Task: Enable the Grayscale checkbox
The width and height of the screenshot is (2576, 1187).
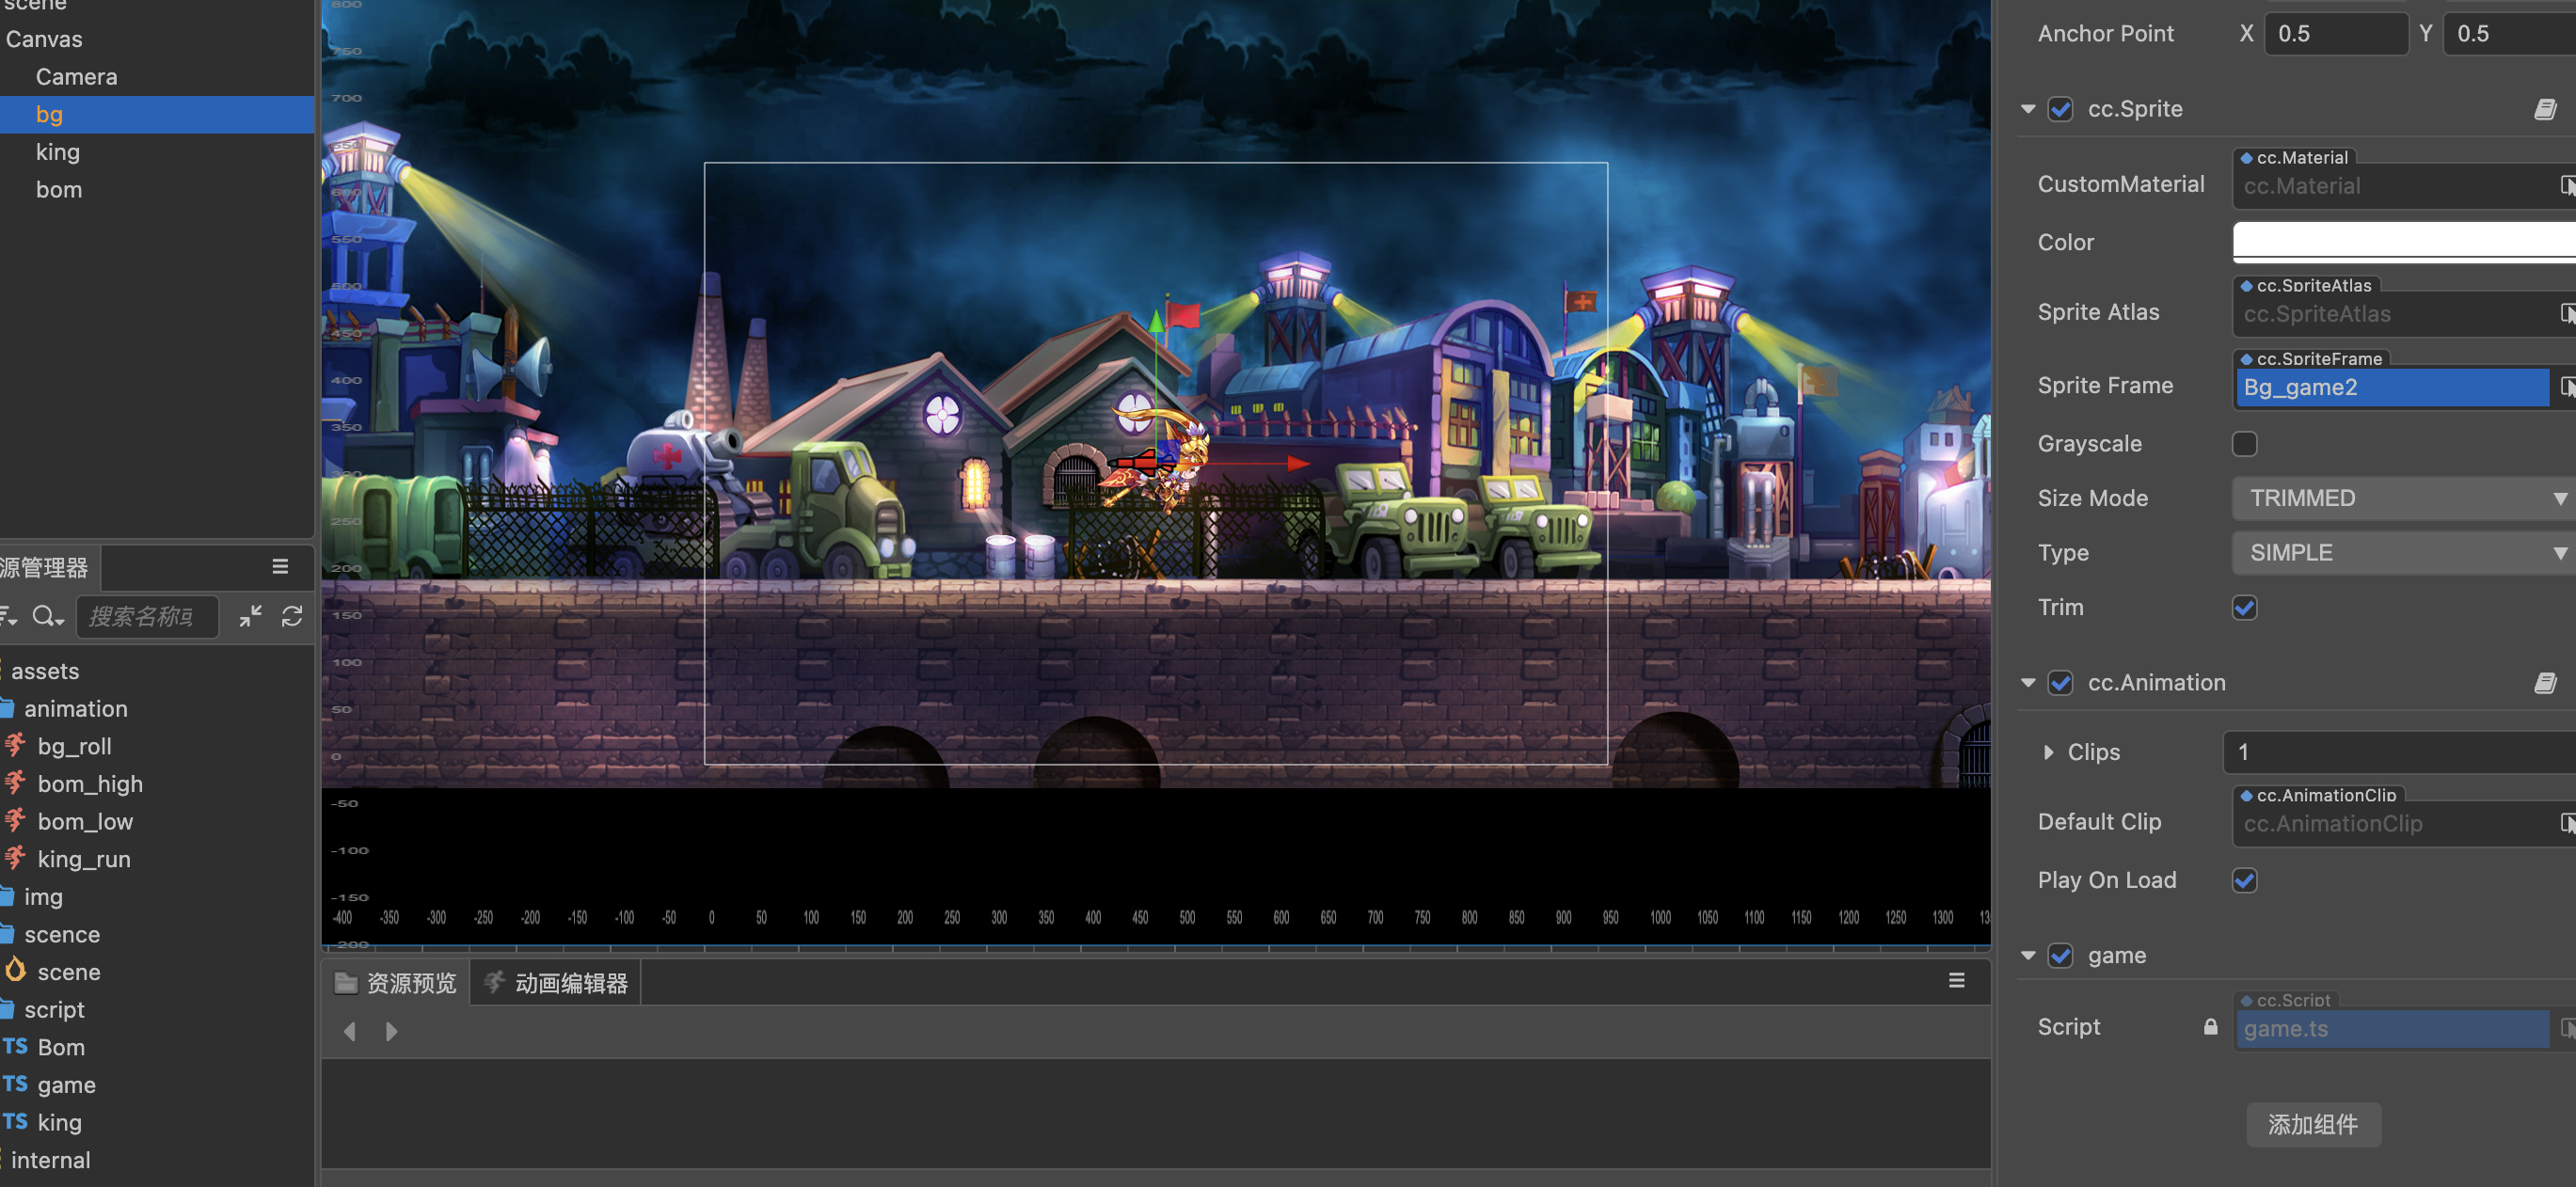Action: point(2244,444)
